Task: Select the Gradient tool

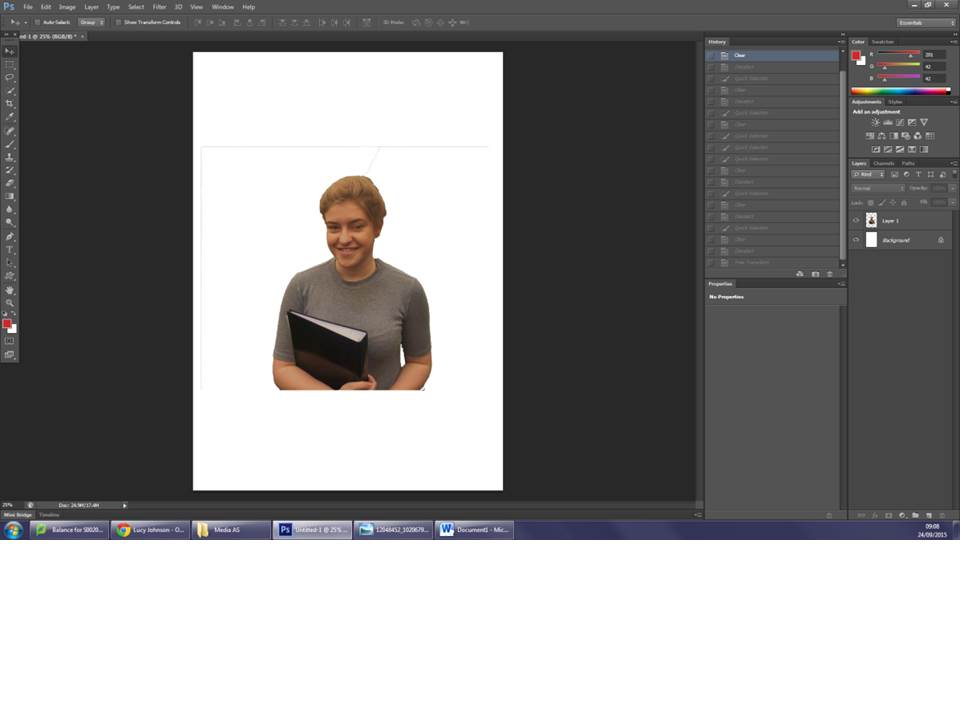Action: click(x=9, y=197)
